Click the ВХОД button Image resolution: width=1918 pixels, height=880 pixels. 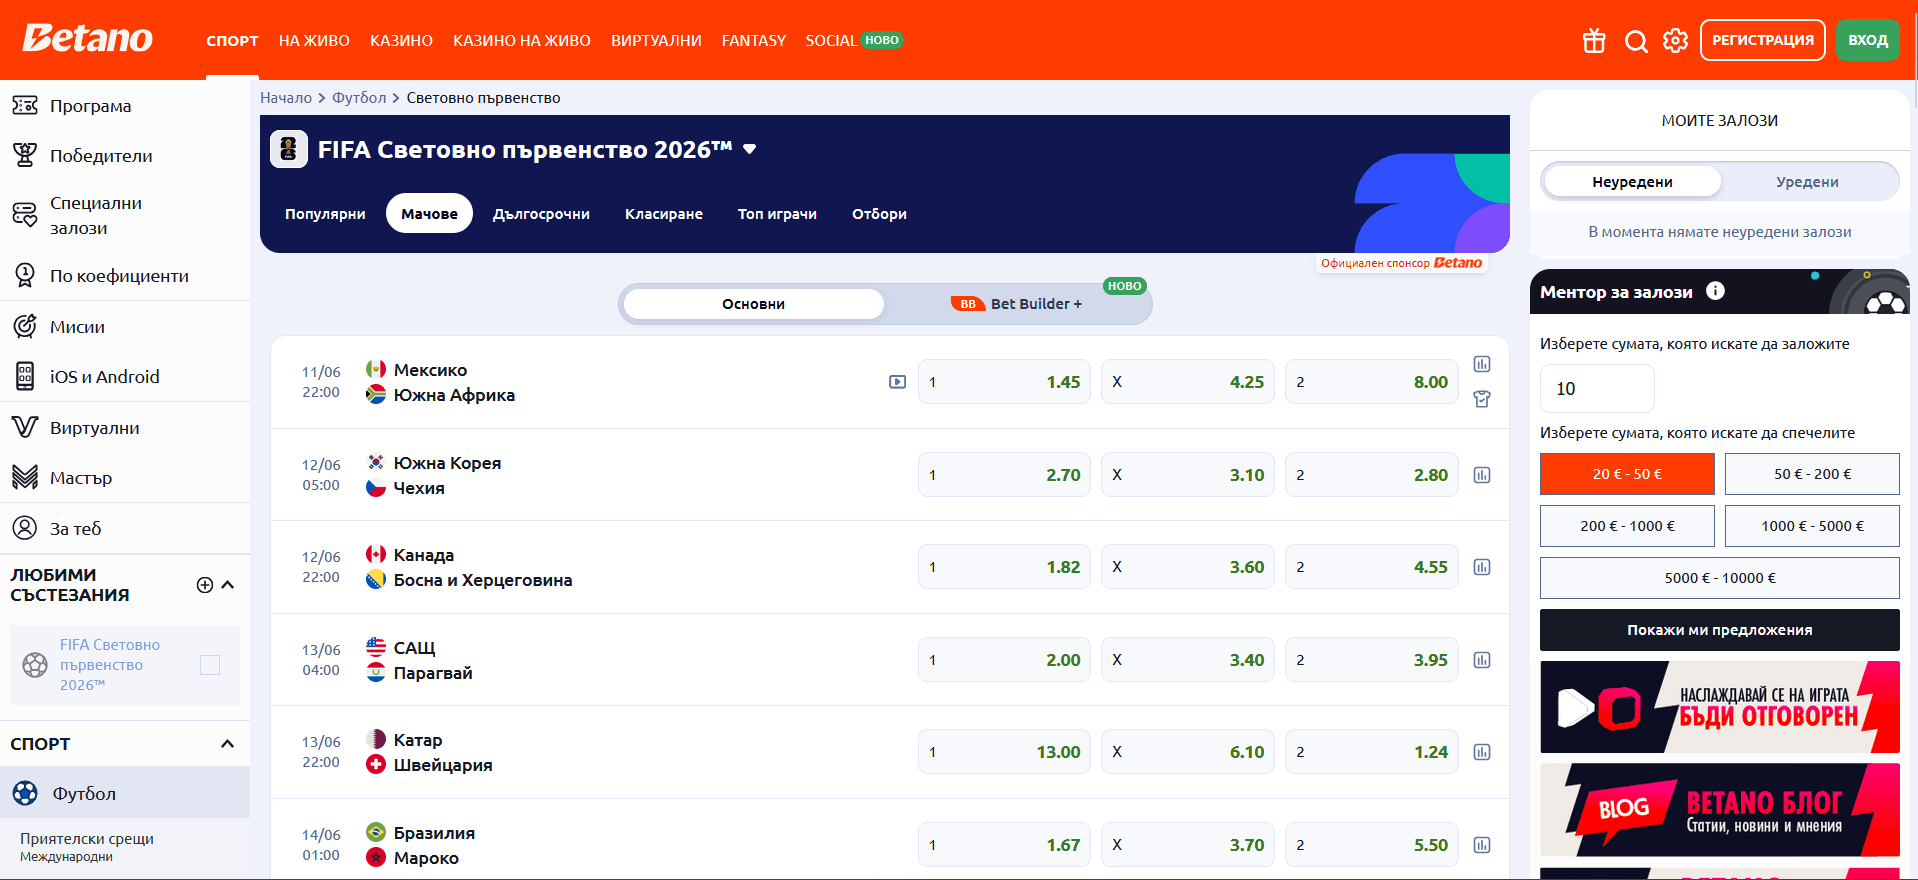tap(1868, 41)
